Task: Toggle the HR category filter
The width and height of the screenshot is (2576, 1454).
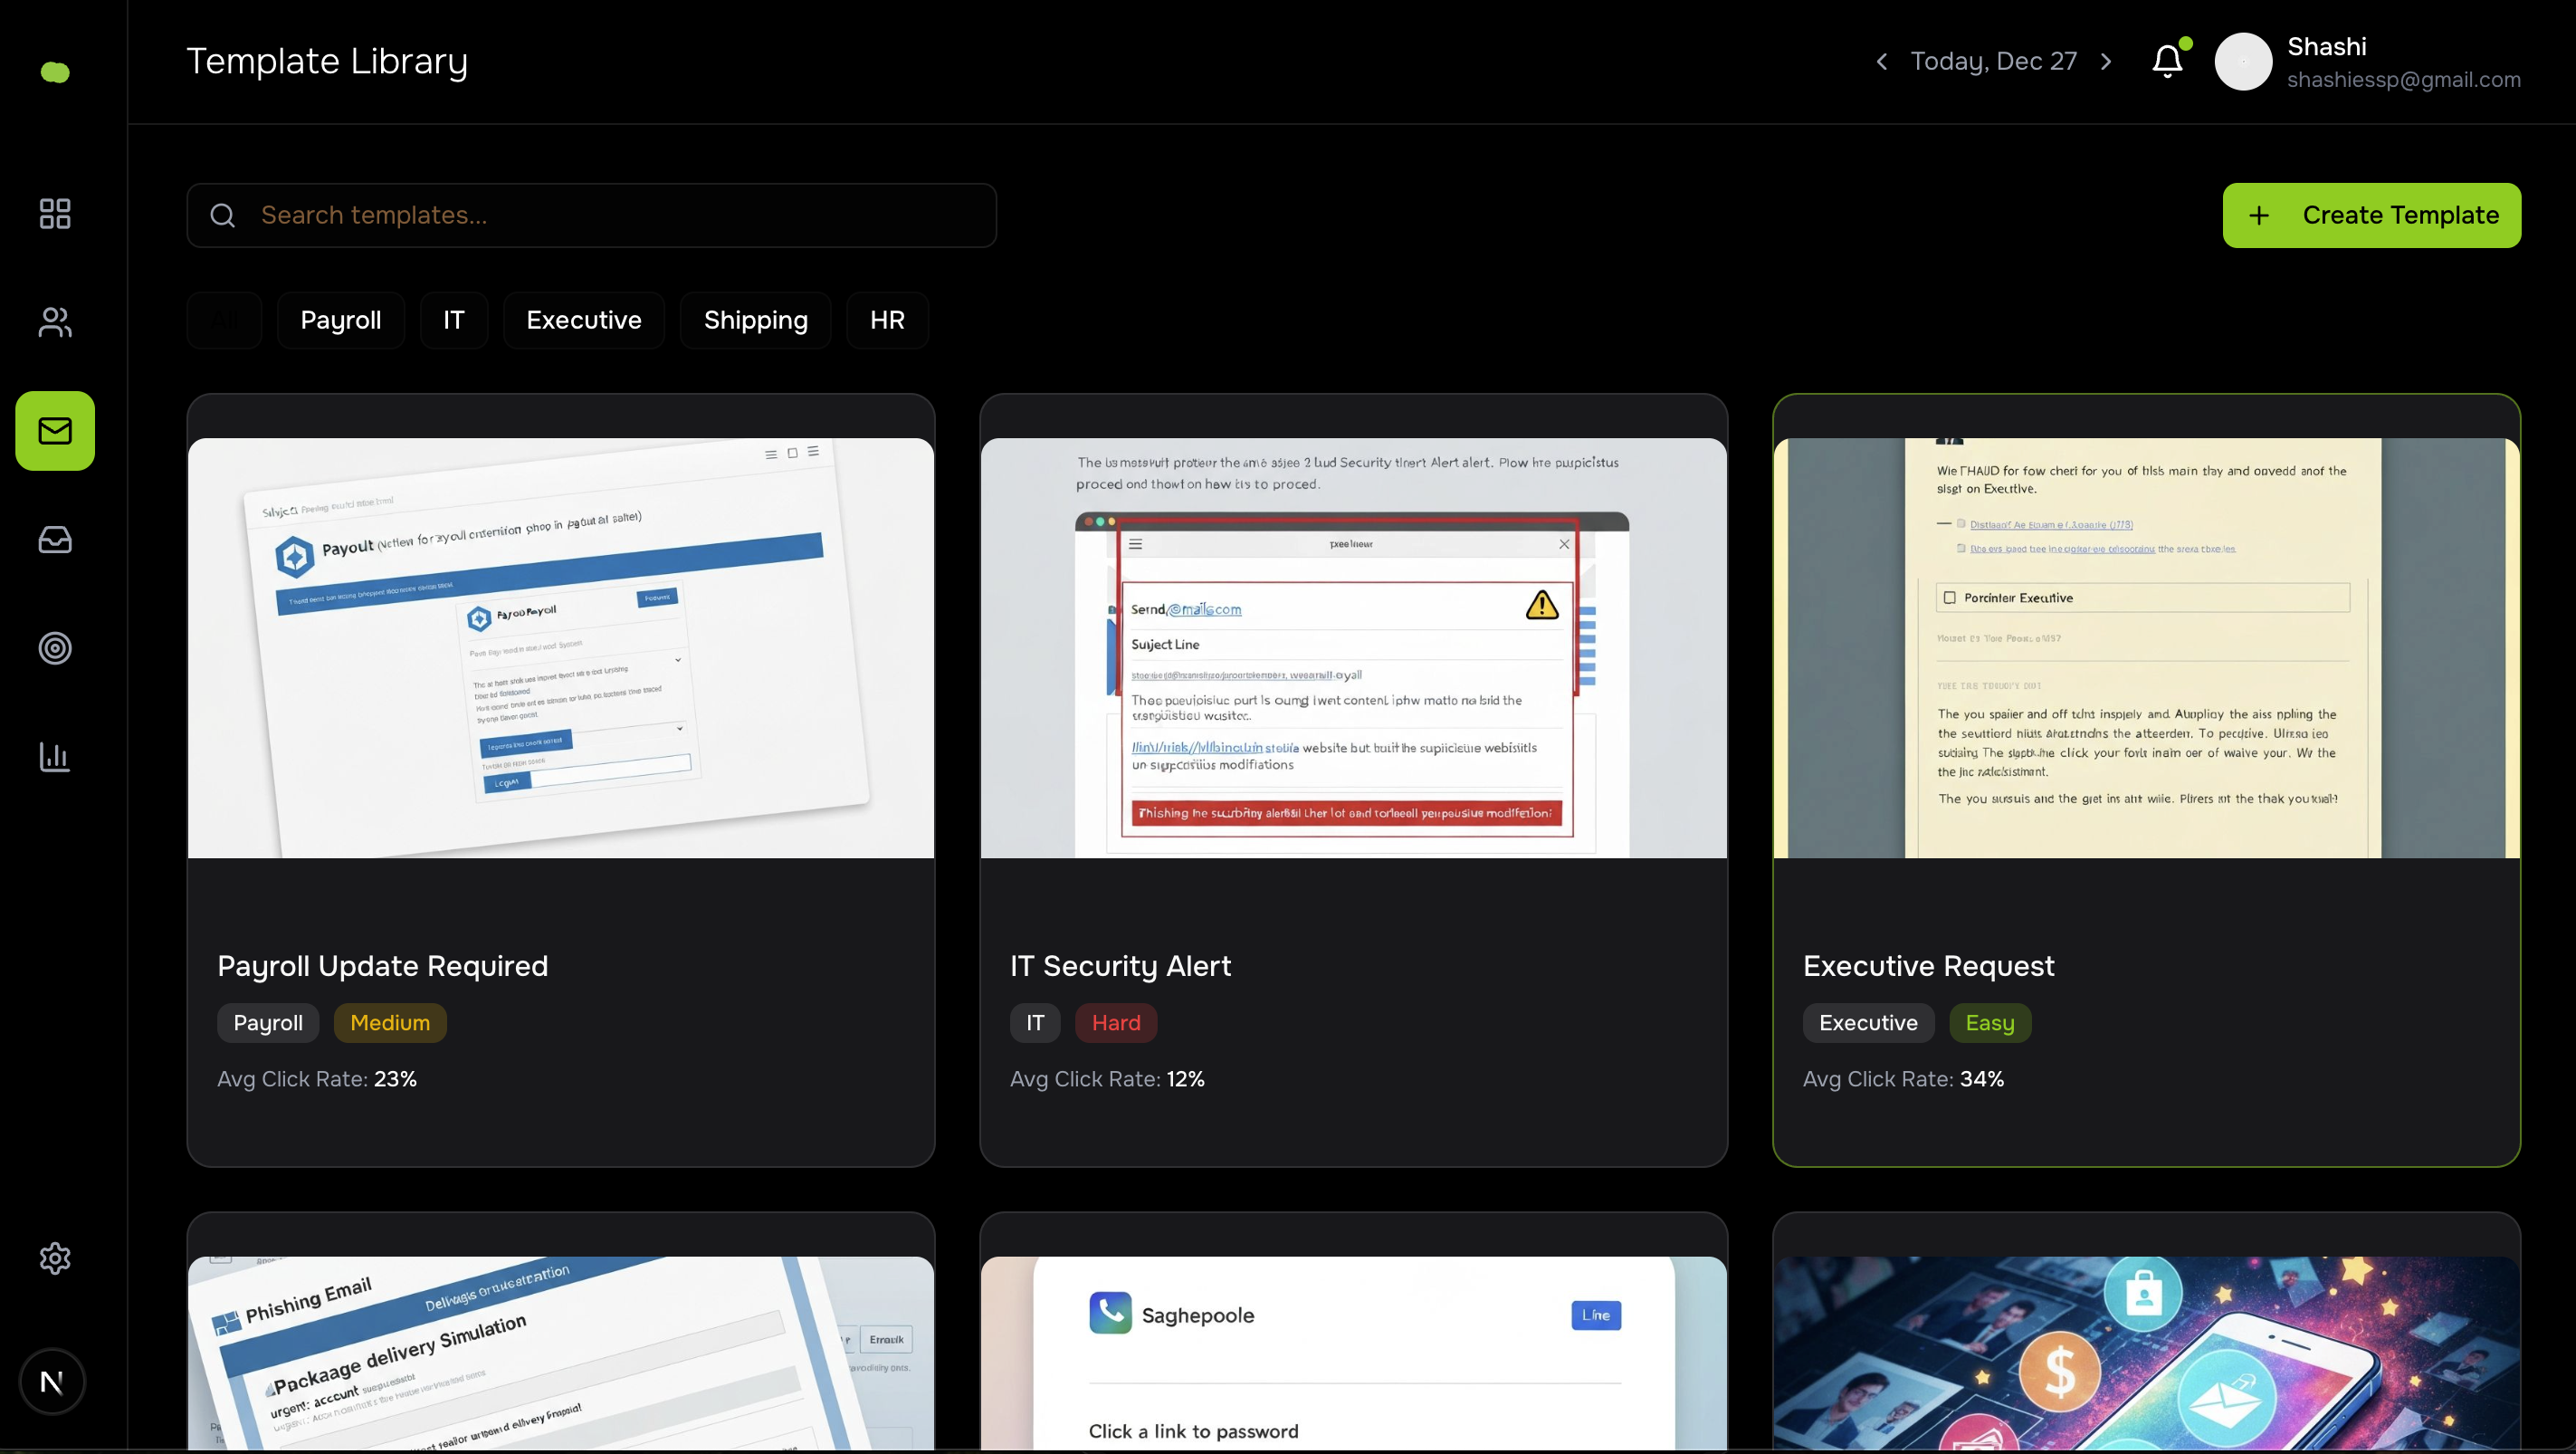Action: coord(887,320)
